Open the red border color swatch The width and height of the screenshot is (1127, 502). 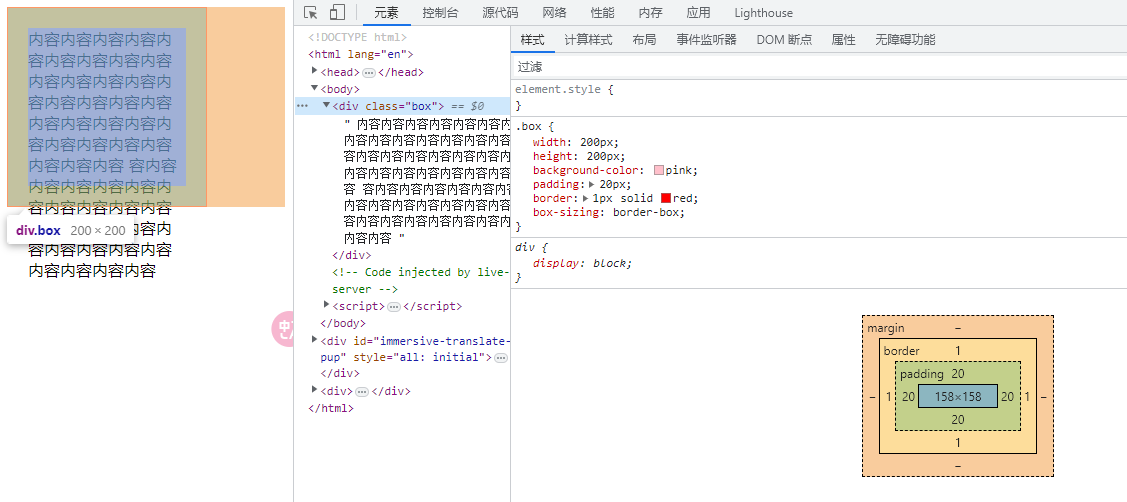click(x=666, y=198)
